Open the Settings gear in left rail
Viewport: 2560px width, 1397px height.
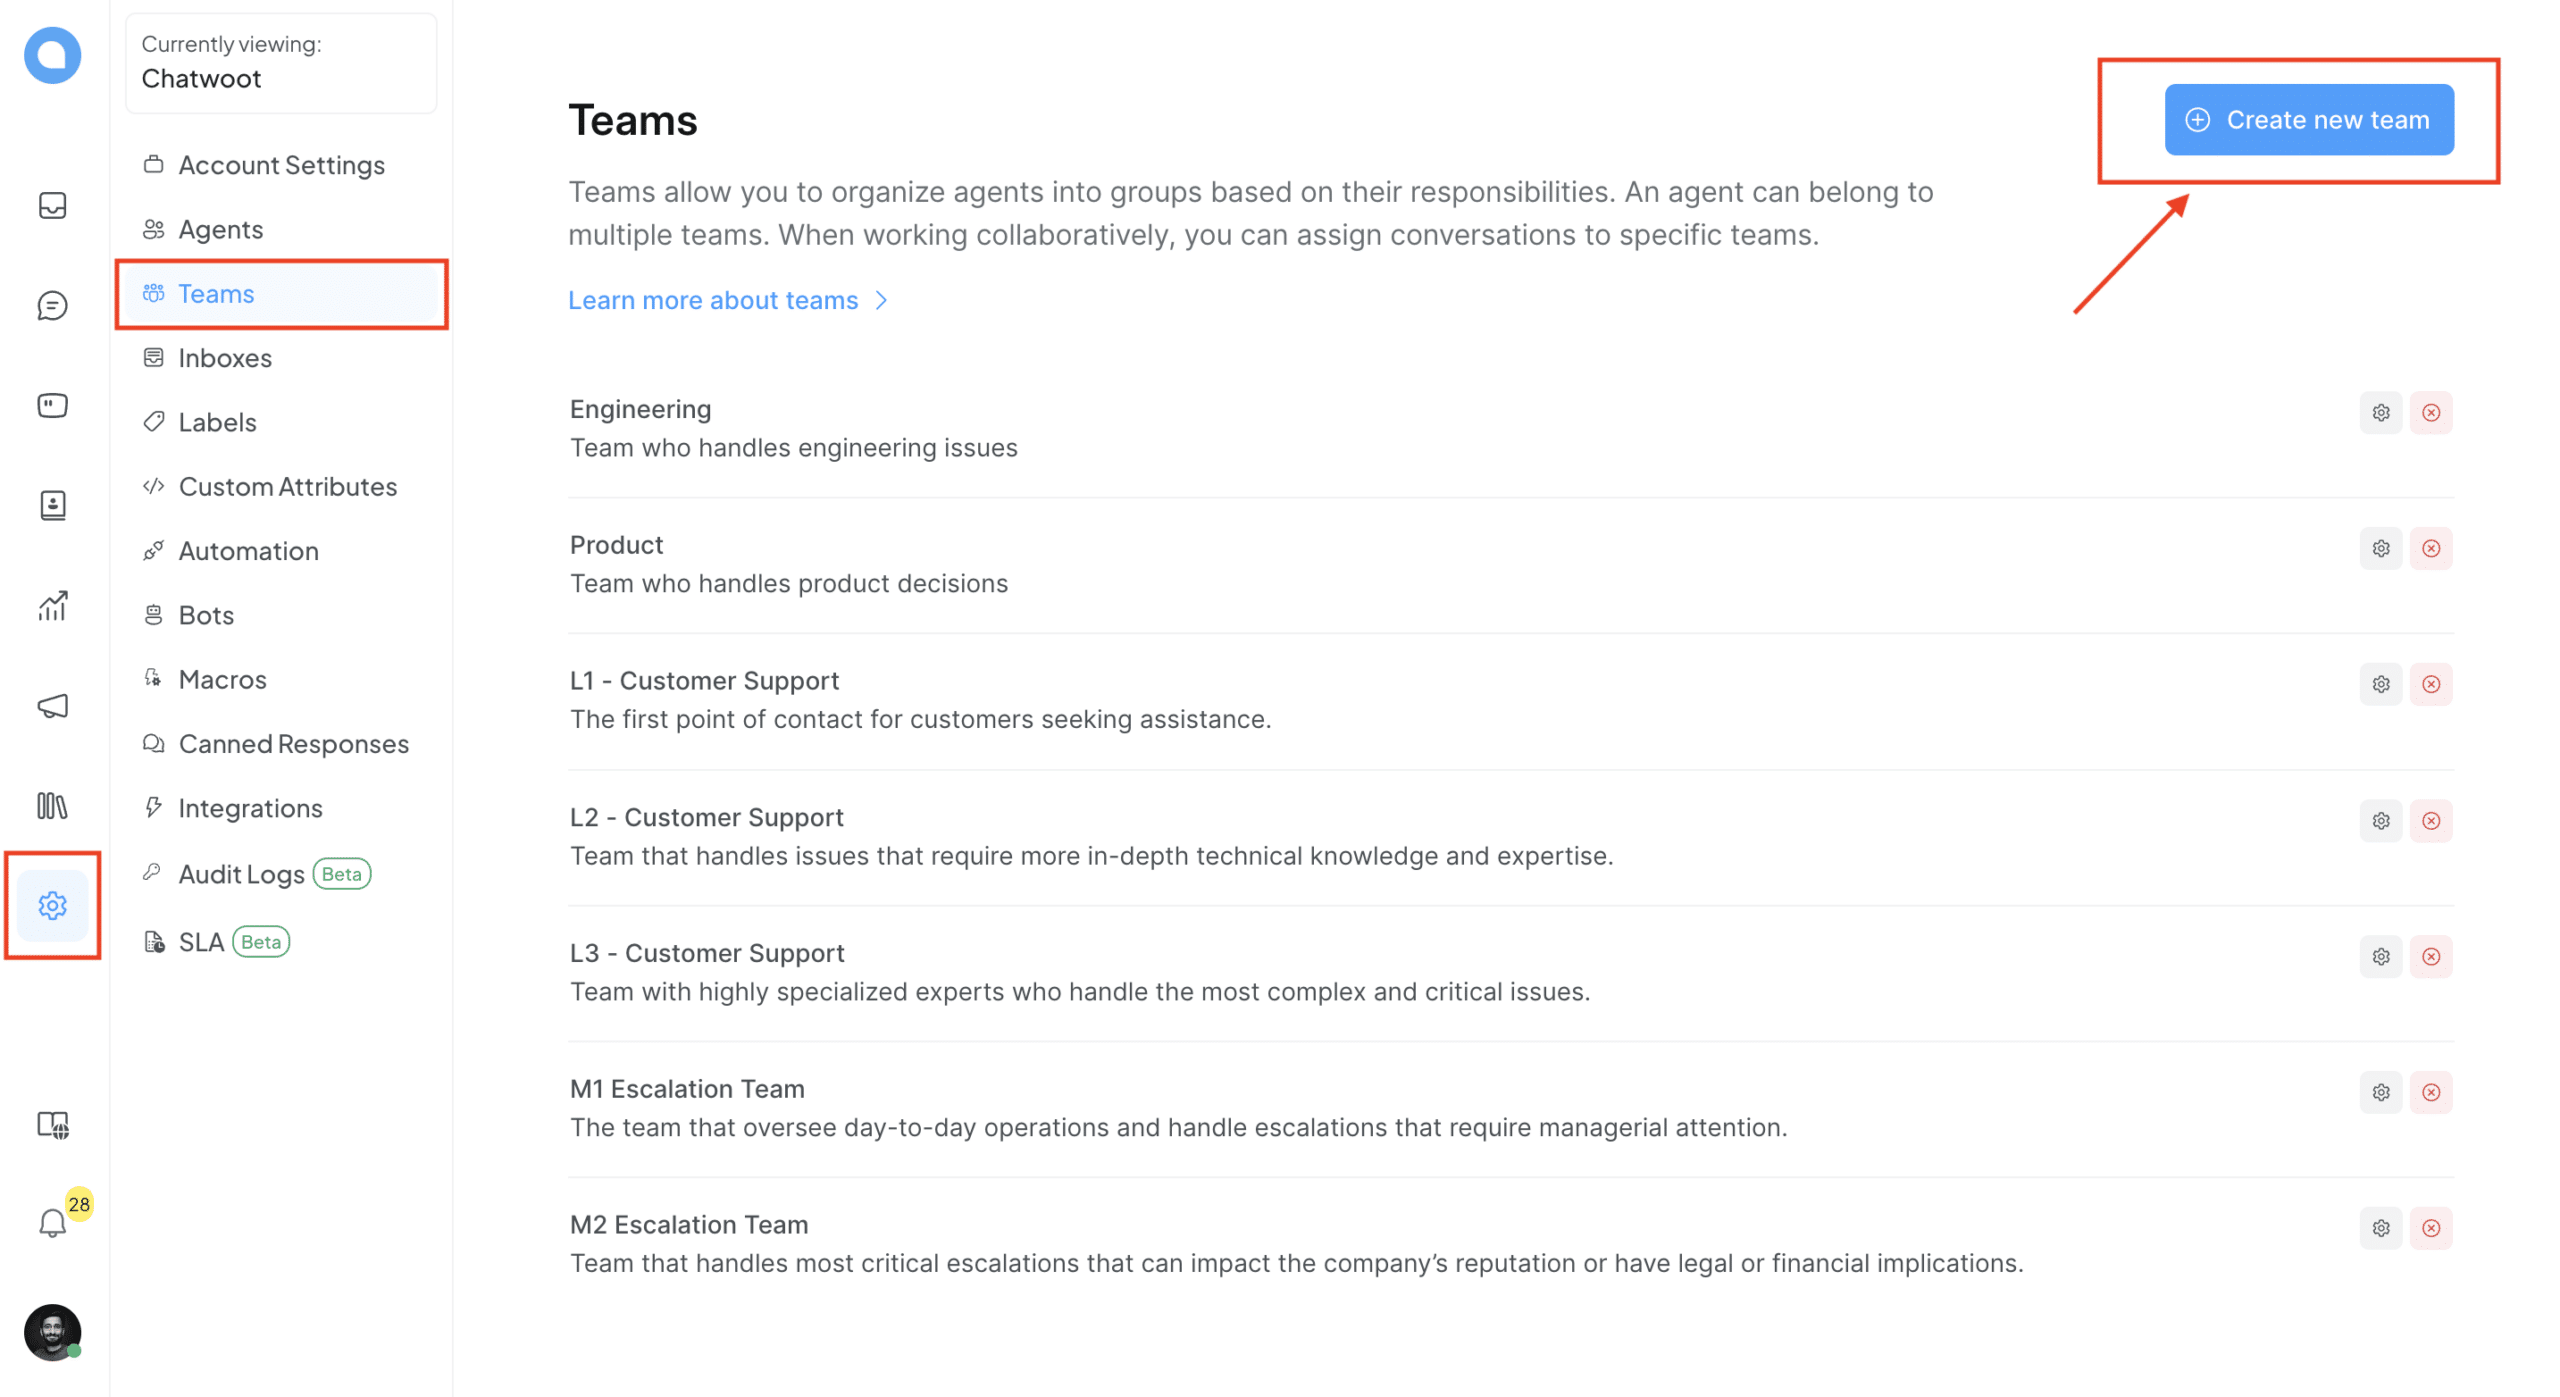(52, 906)
